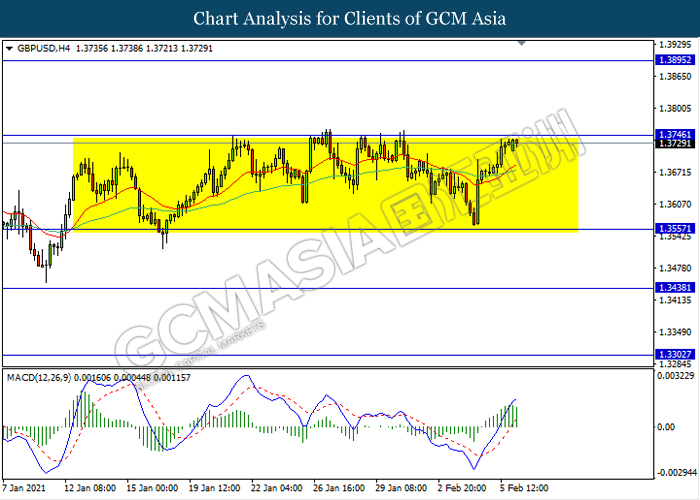
Task: Click the MACD -0.002944 scale value
Action: (675, 473)
